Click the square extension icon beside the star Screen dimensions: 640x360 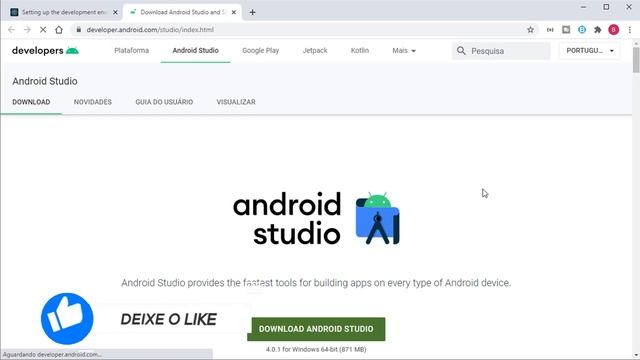566,30
